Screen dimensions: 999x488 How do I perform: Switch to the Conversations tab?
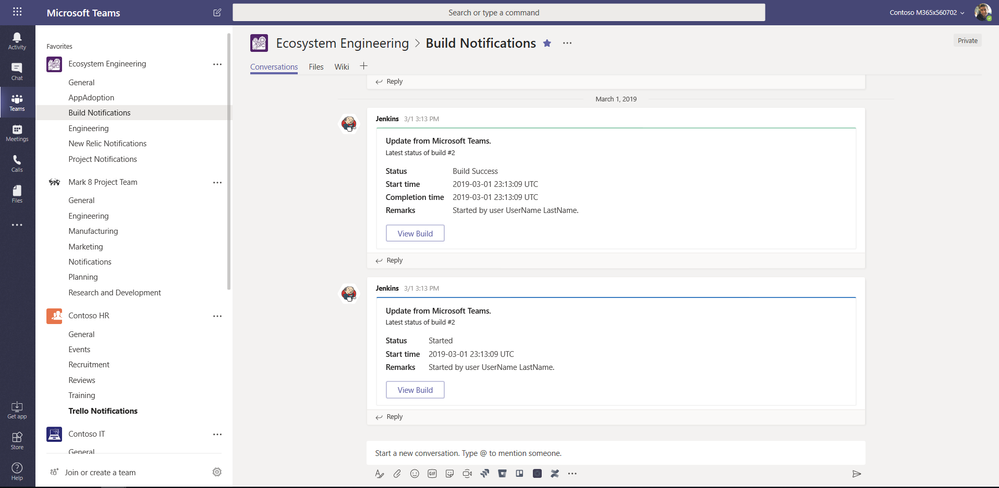coord(274,67)
